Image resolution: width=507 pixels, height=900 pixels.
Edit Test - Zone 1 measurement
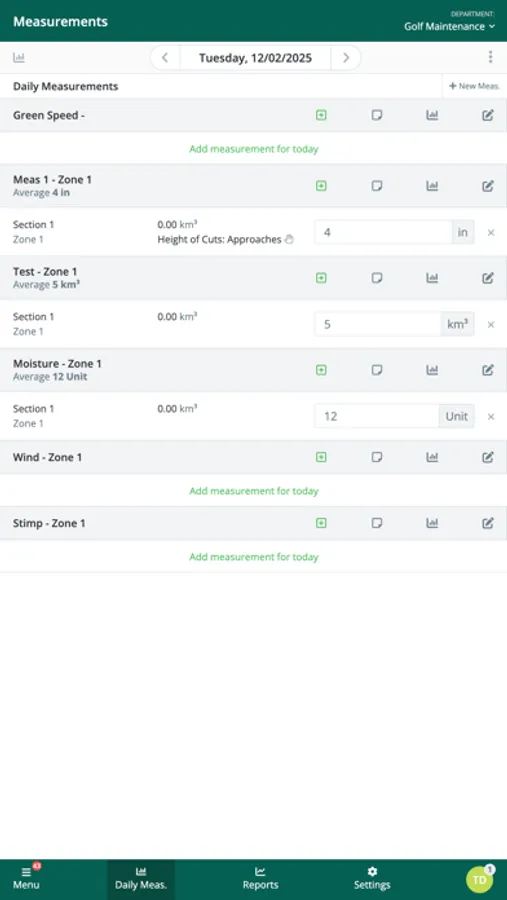[487, 278]
